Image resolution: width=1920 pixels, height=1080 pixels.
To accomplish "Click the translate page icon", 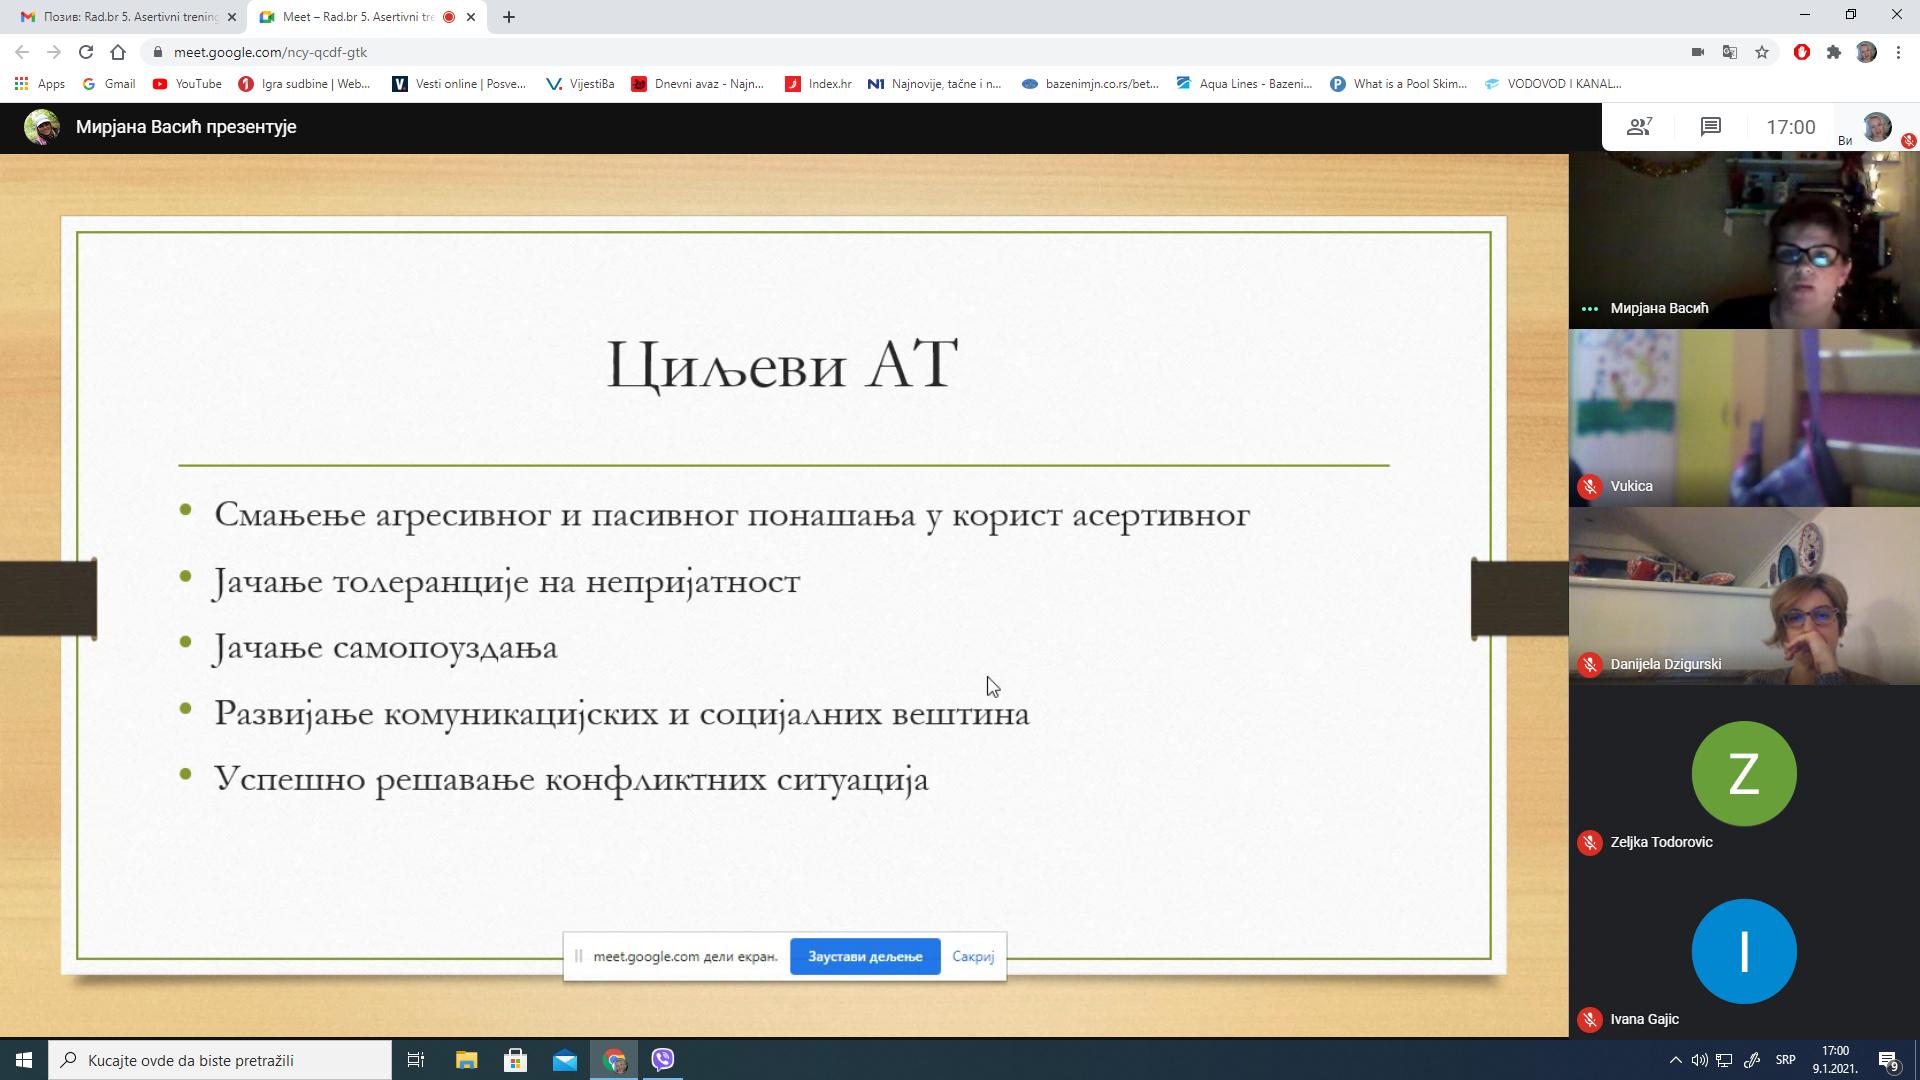I will pos(1729,52).
